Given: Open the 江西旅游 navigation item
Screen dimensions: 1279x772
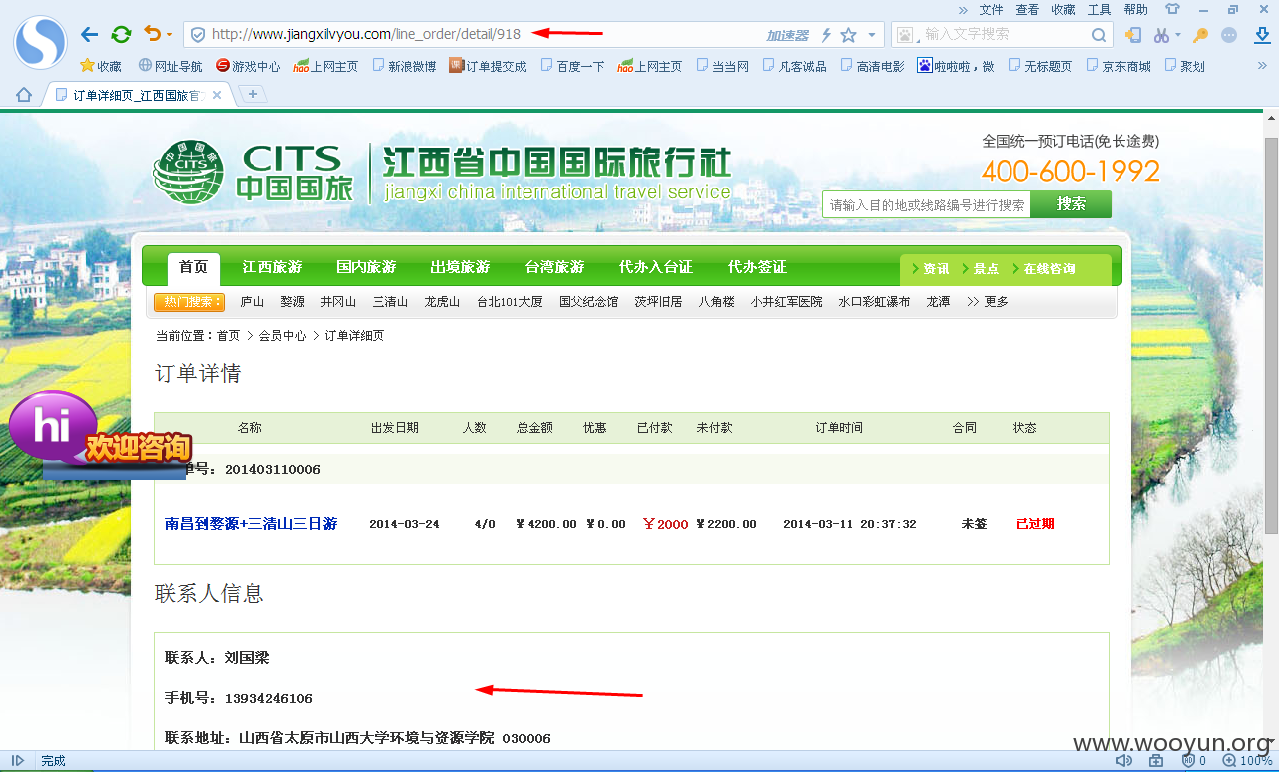Looking at the screenshot, I should (x=272, y=267).
